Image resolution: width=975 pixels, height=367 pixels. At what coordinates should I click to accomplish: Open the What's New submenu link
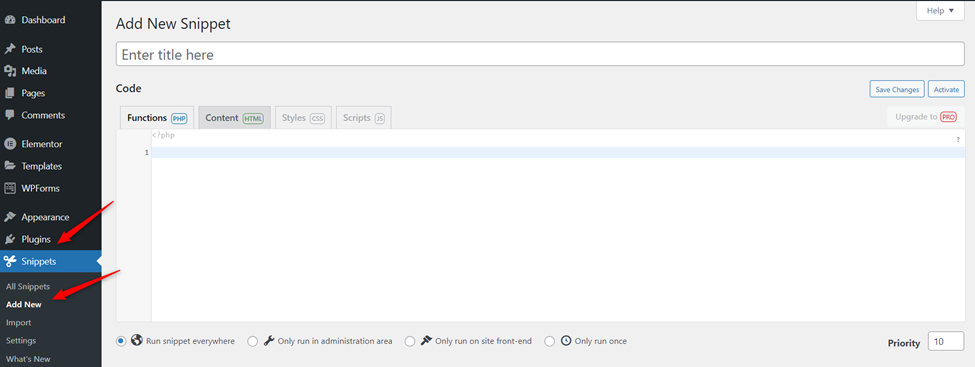(28, 359)
